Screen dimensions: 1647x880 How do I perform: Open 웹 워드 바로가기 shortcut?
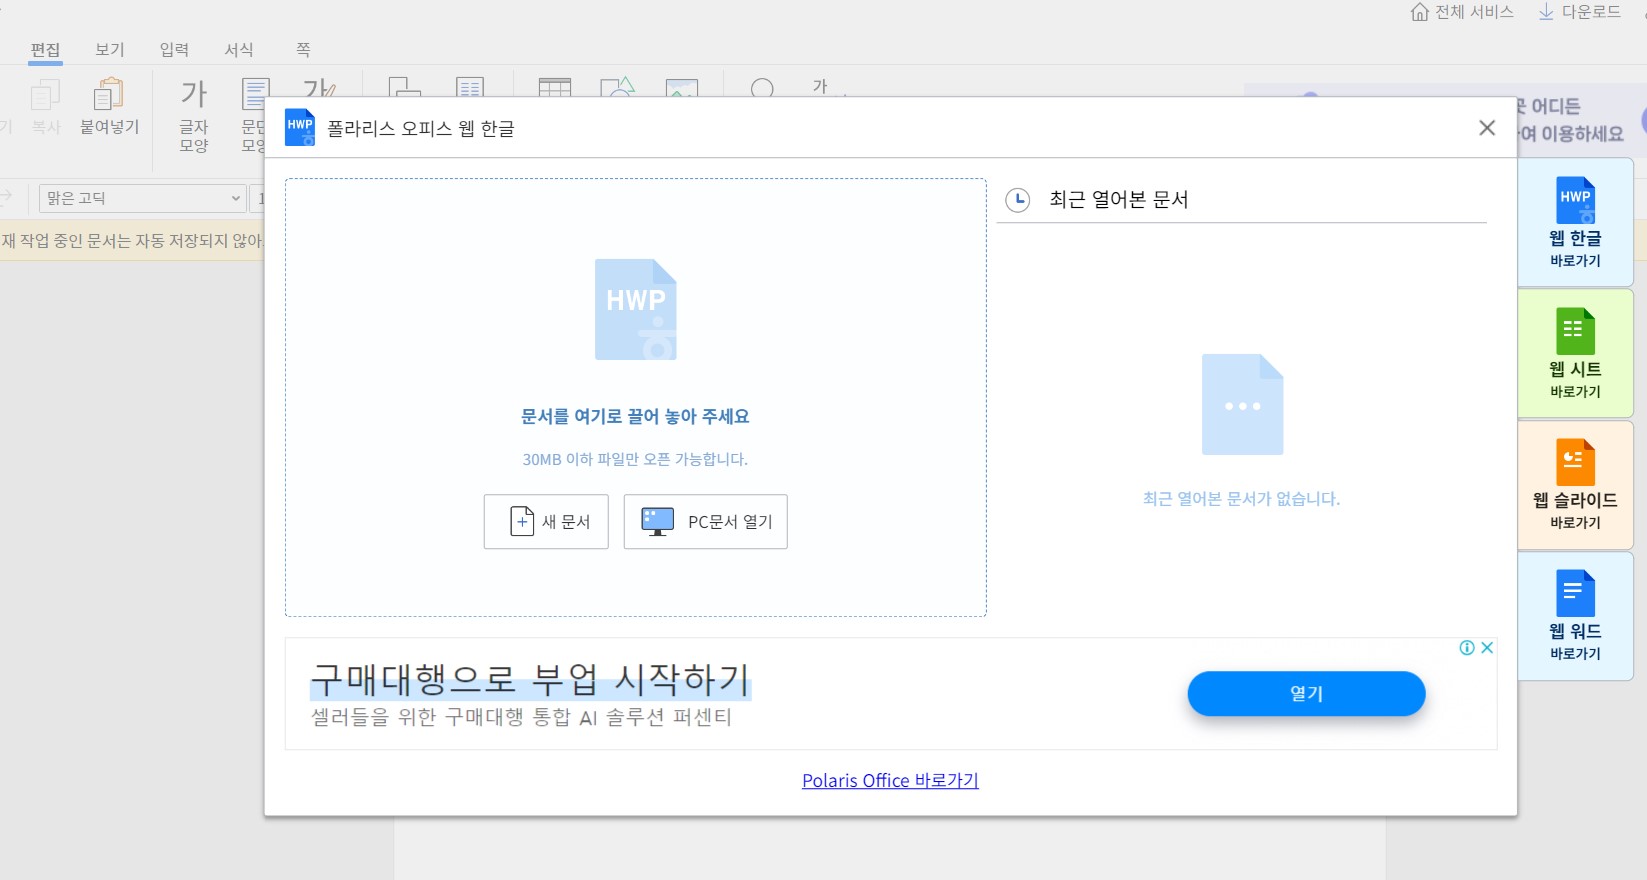tap(1575, 616)
